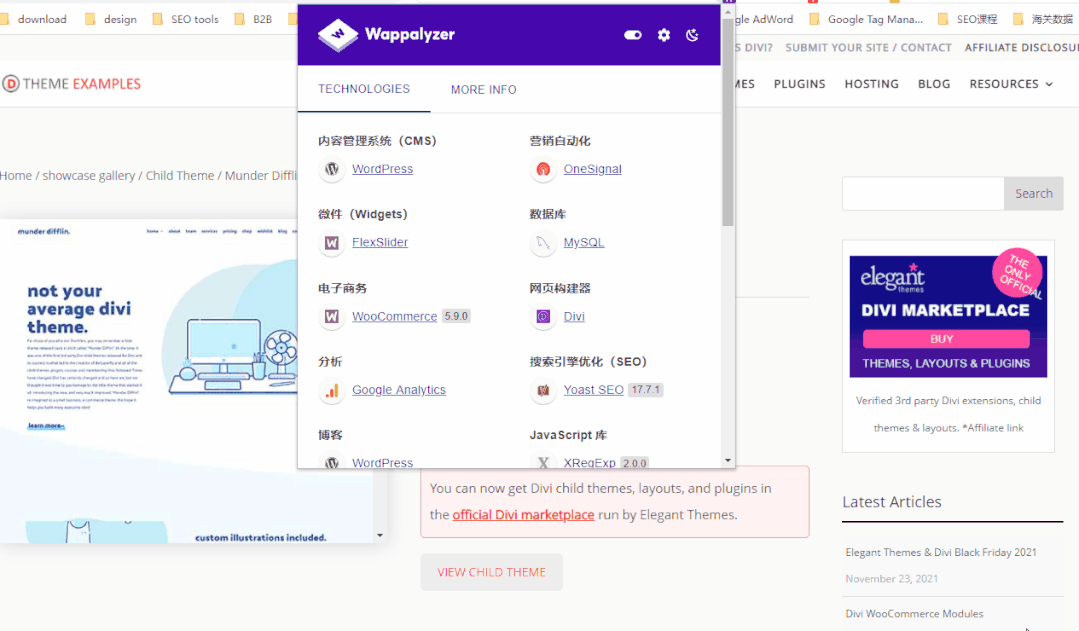
Task: Switch Wappalyzer to dark mode
Action: (692, 35)
